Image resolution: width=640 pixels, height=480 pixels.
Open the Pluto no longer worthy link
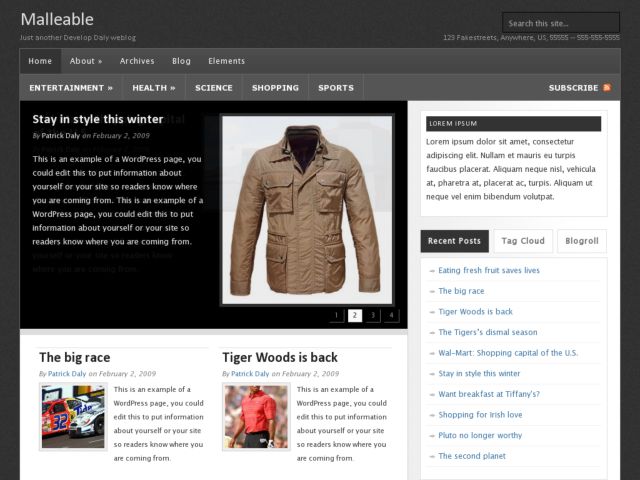(480, 435)
